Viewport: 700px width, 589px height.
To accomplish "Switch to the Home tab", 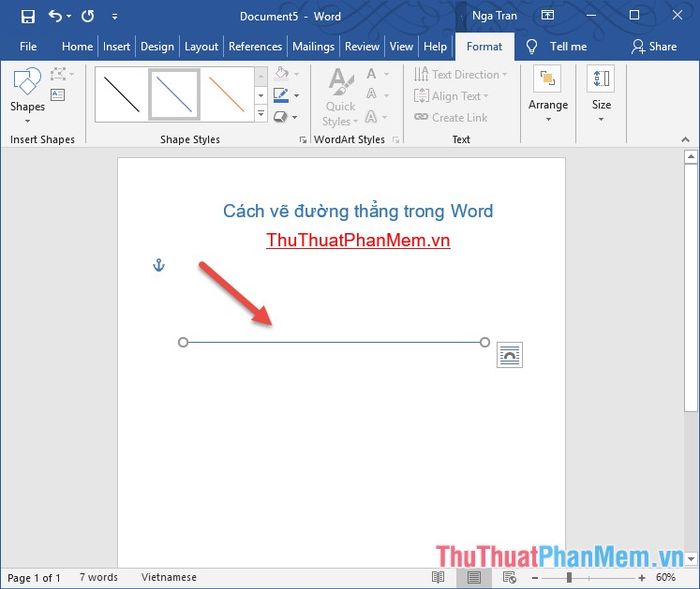I will tap(77, 46).
